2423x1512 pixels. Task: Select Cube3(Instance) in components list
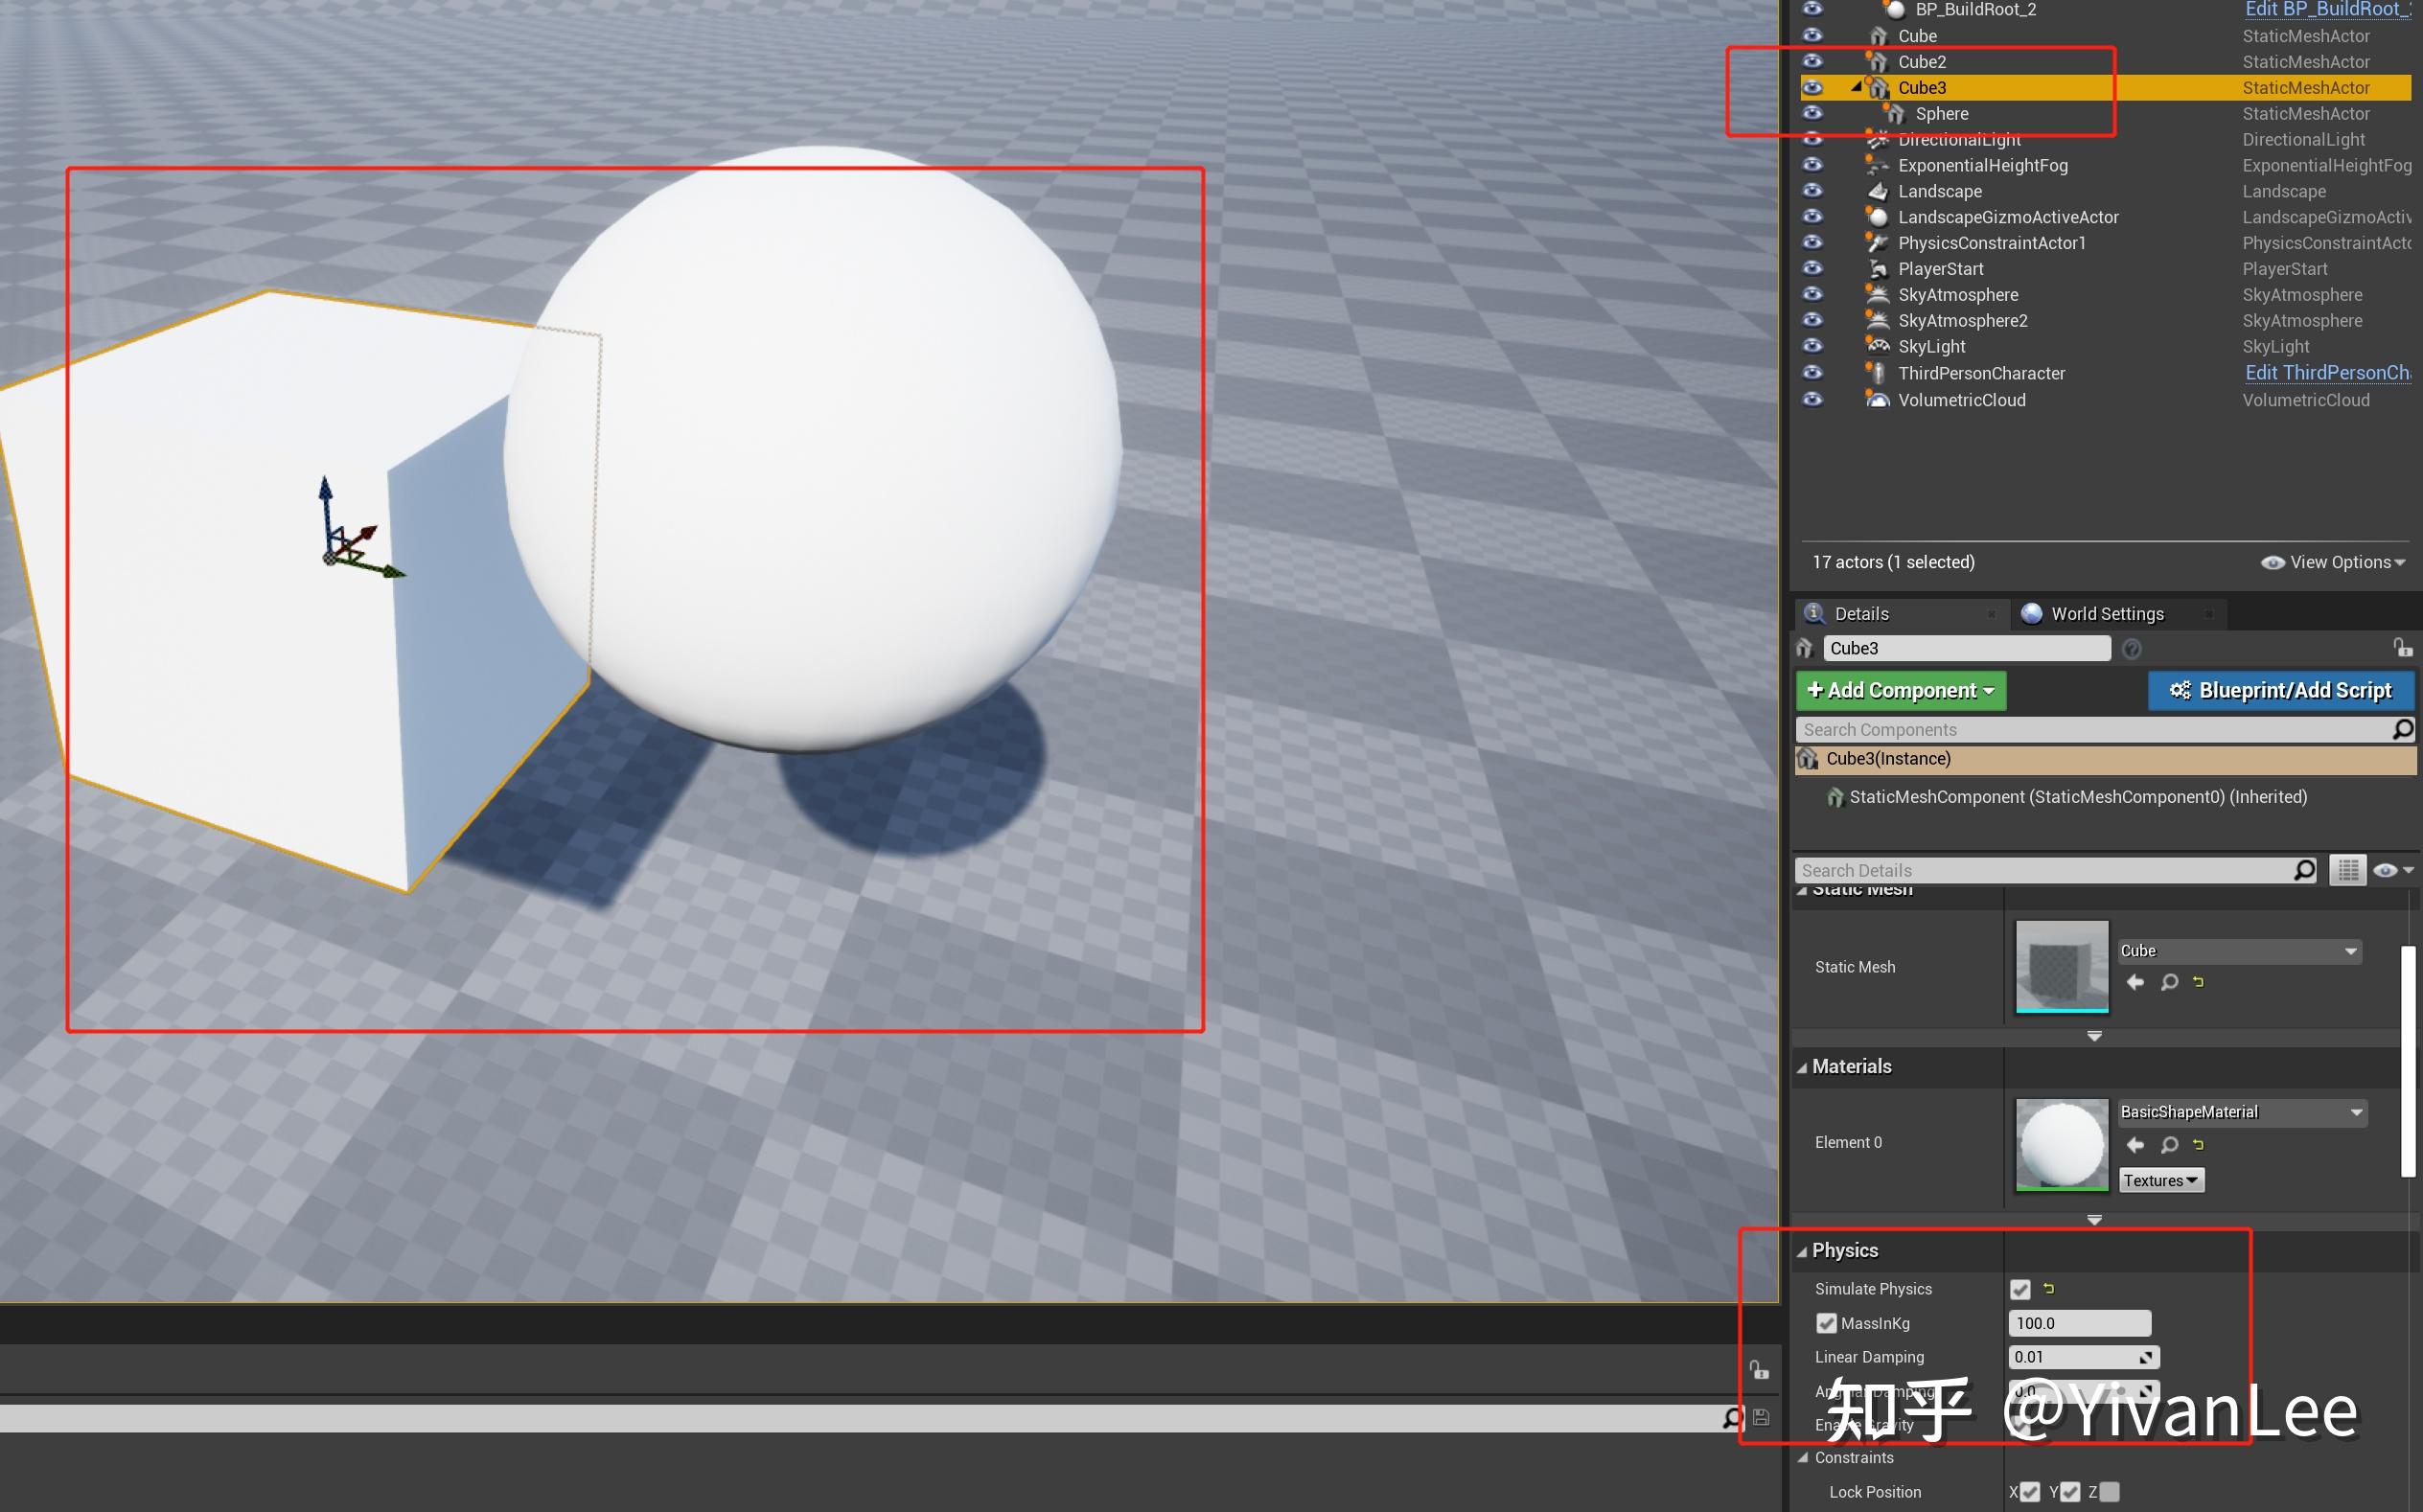click(x=2106, y=759)
